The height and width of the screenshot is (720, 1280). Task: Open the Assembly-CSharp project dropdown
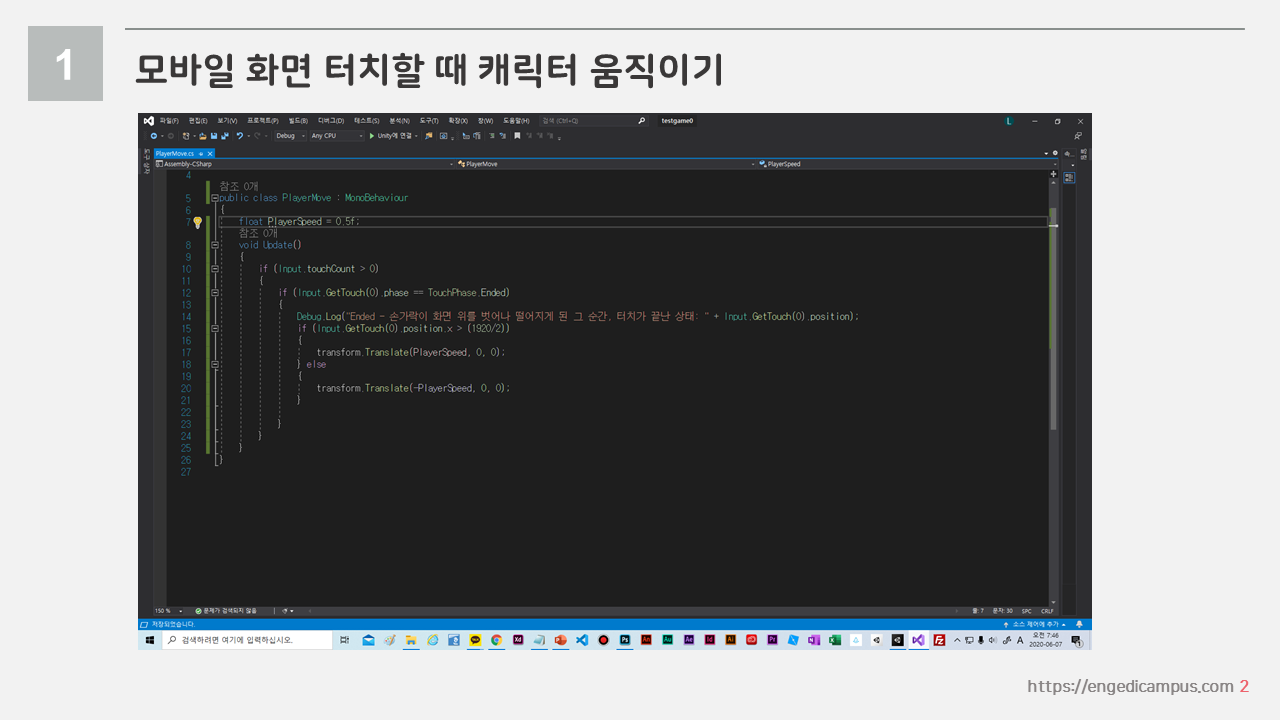coord(304,164)
